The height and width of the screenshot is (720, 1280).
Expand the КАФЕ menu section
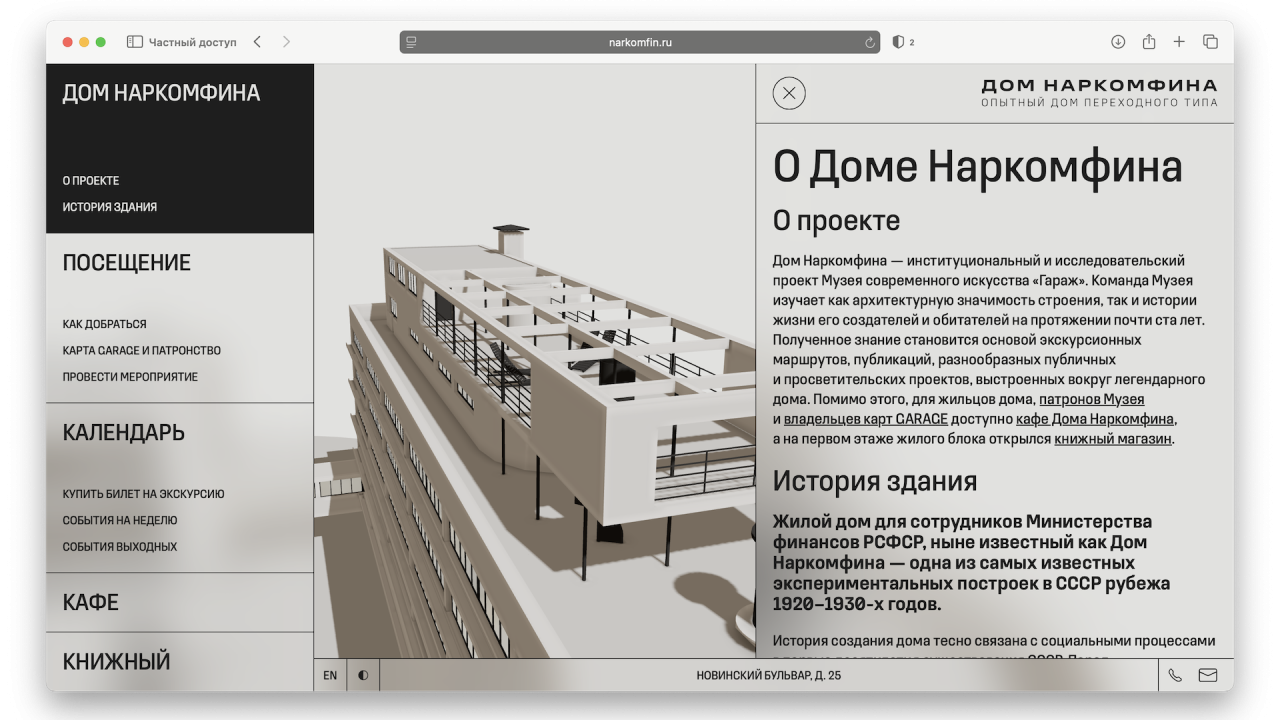(91, 602)
